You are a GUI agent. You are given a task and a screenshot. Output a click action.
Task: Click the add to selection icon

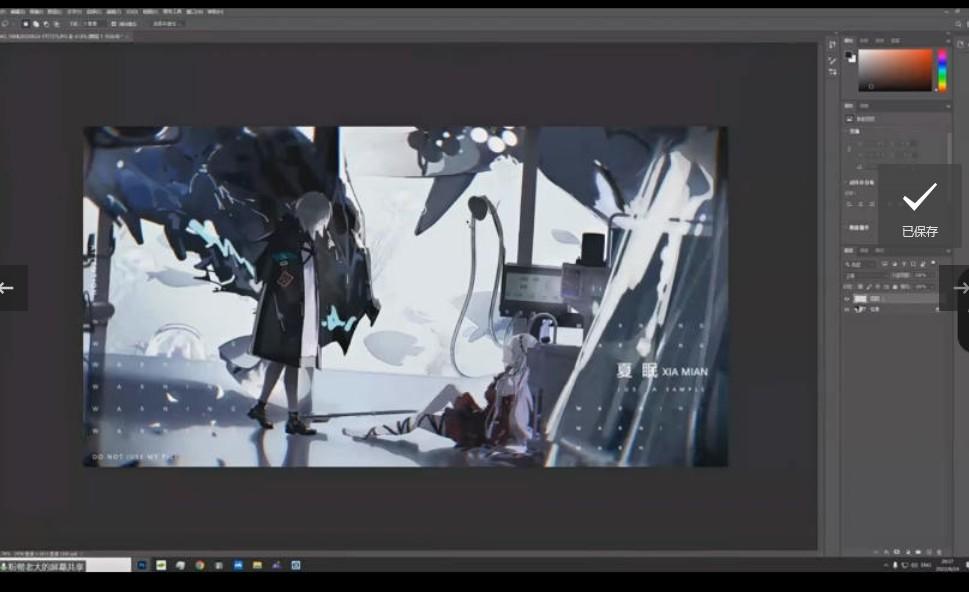(36, 23)
